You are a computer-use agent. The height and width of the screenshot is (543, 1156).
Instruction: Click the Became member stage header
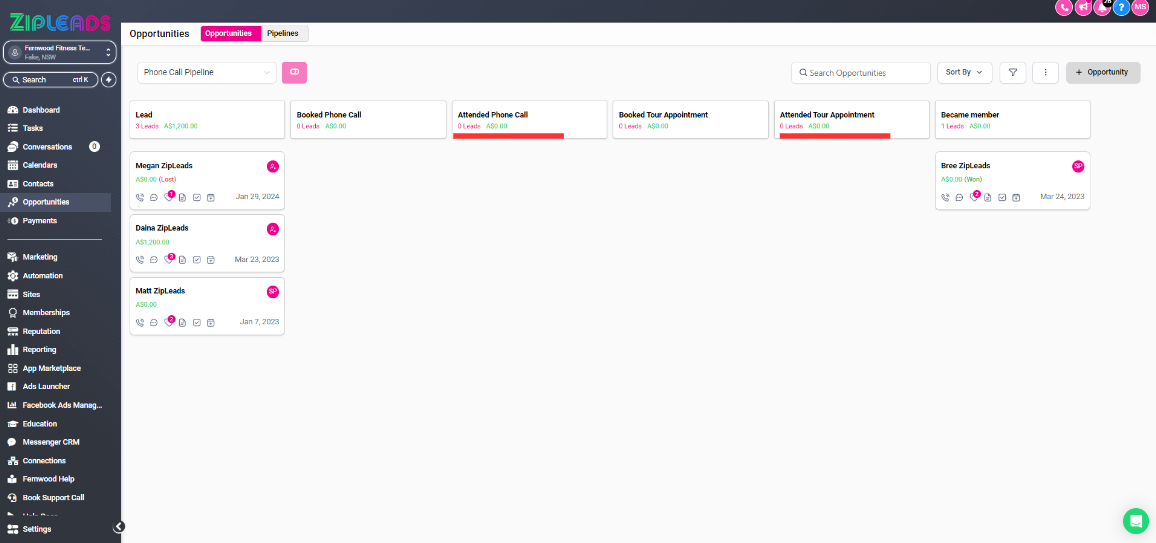tap(1012, 119)
